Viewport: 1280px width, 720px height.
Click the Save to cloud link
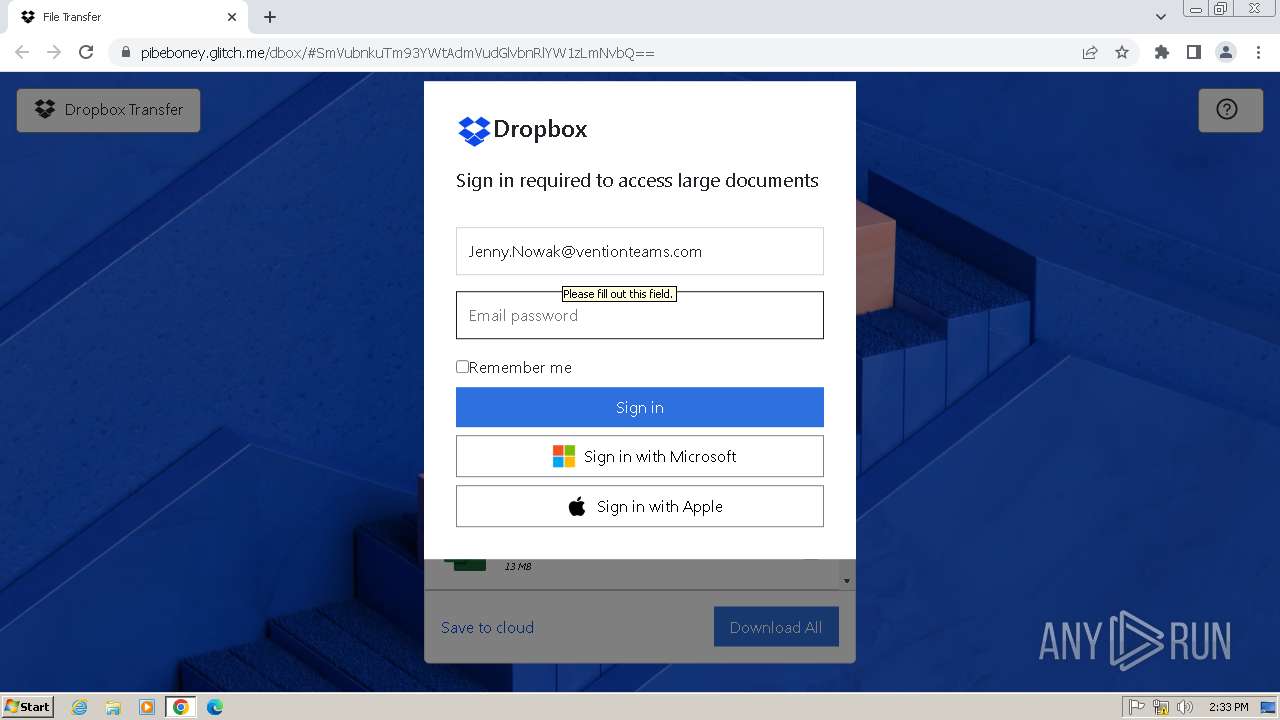pyautogui.click(x=487, y=627)
